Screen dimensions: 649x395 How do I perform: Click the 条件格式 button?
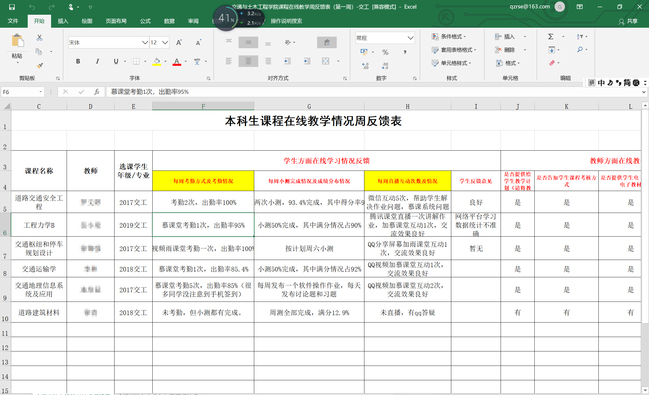(449, 36)
